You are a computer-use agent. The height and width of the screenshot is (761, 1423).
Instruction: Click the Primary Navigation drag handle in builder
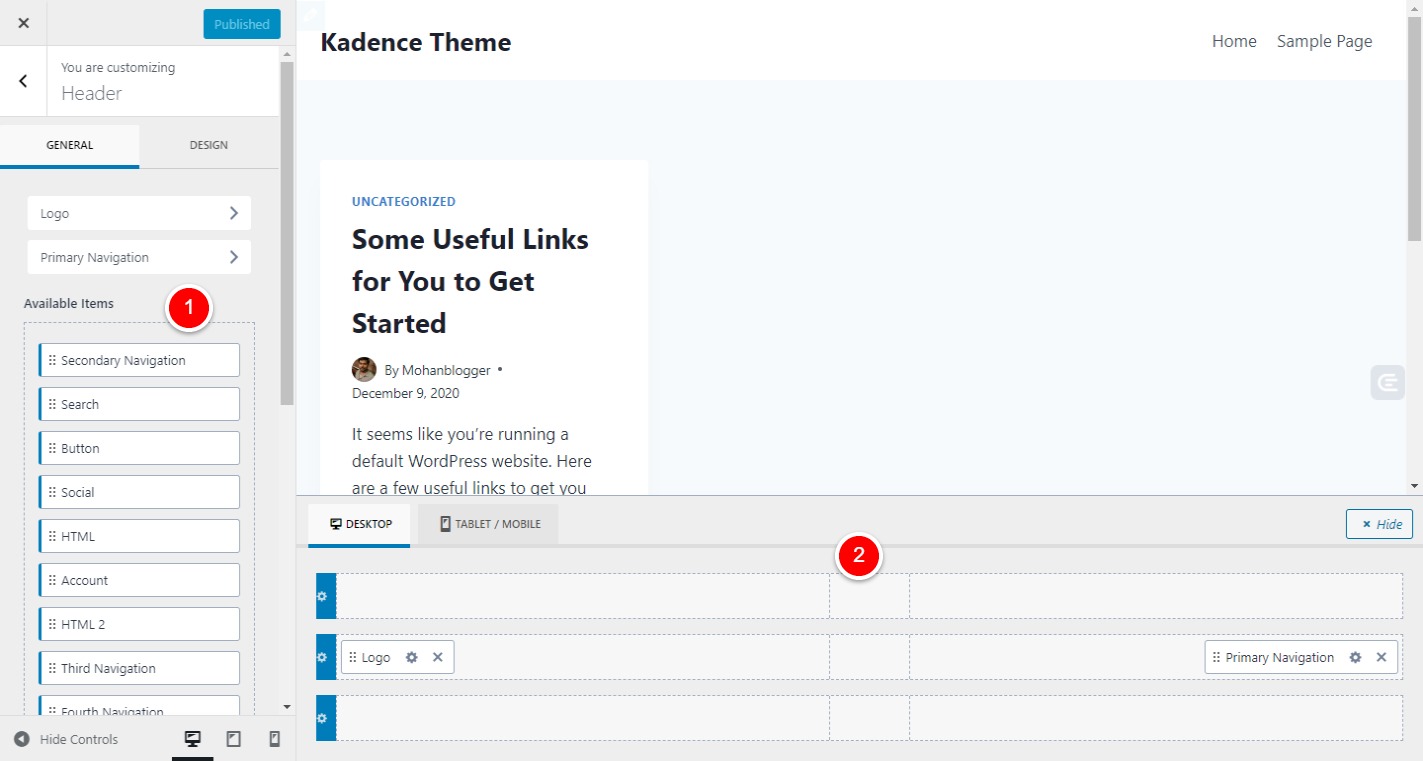pos(1216,657)
